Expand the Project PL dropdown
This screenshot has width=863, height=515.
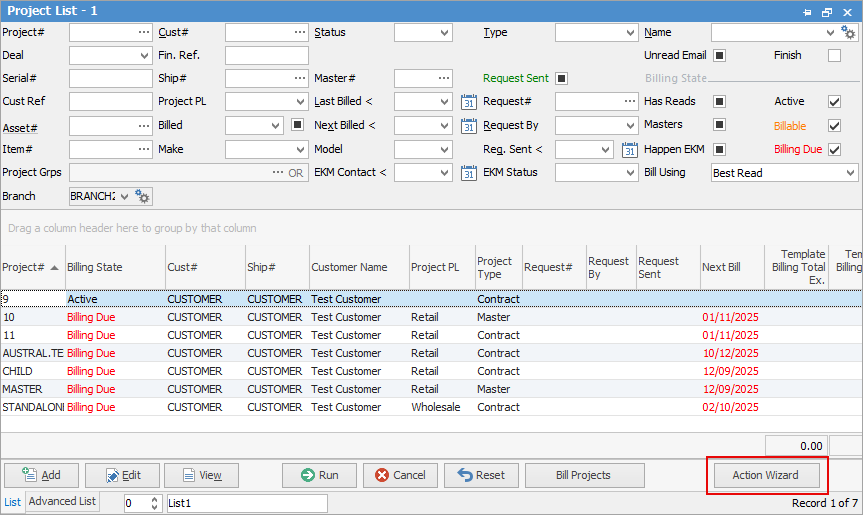(301, 102)
